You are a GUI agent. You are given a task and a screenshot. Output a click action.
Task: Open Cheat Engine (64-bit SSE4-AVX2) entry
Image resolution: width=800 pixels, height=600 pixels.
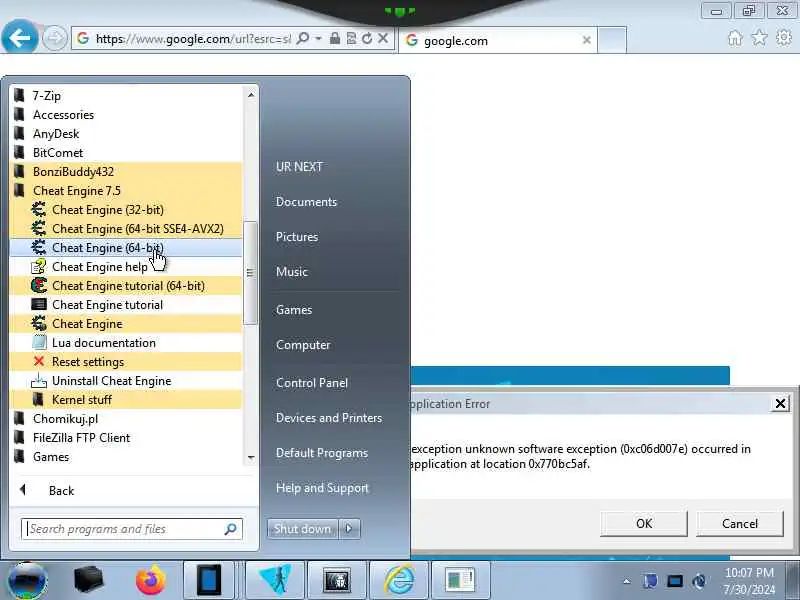[x=126, y=229]
